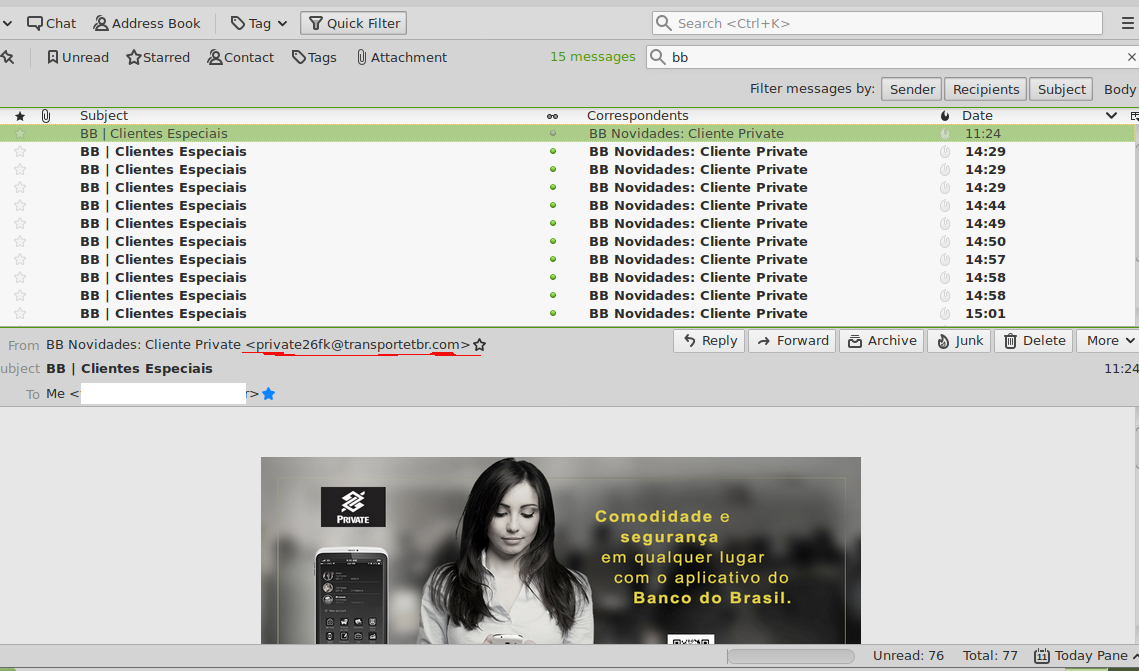This screenshot has height=671, width=1139.
Task: Click the status bar progress meter
Action: (790, 656)
